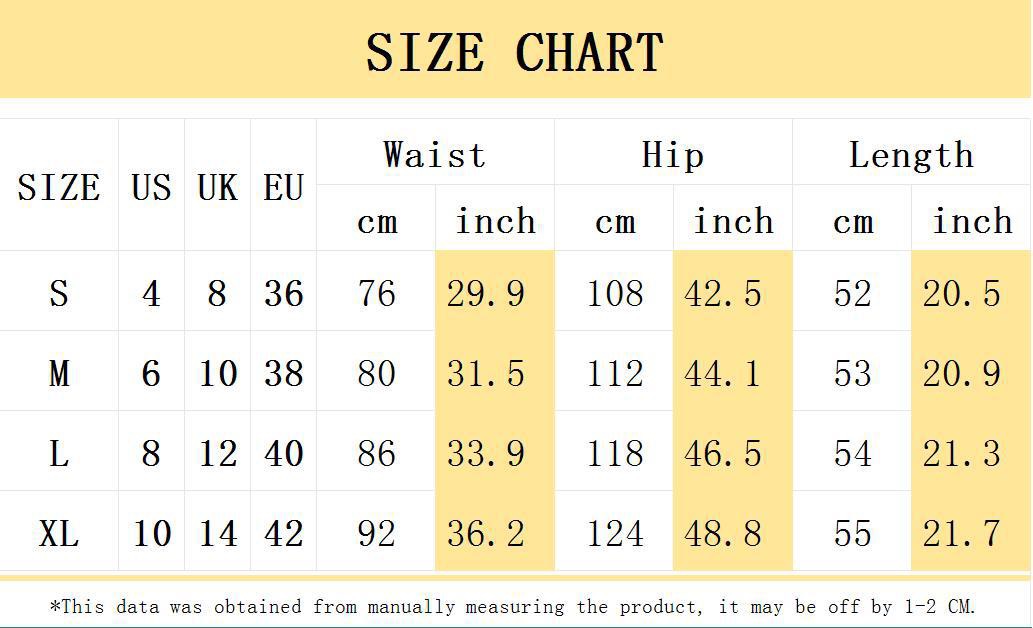The width and height of the screenshot is (1033, 628).
Task: Select the M size row label
Action: click(59, 373)
